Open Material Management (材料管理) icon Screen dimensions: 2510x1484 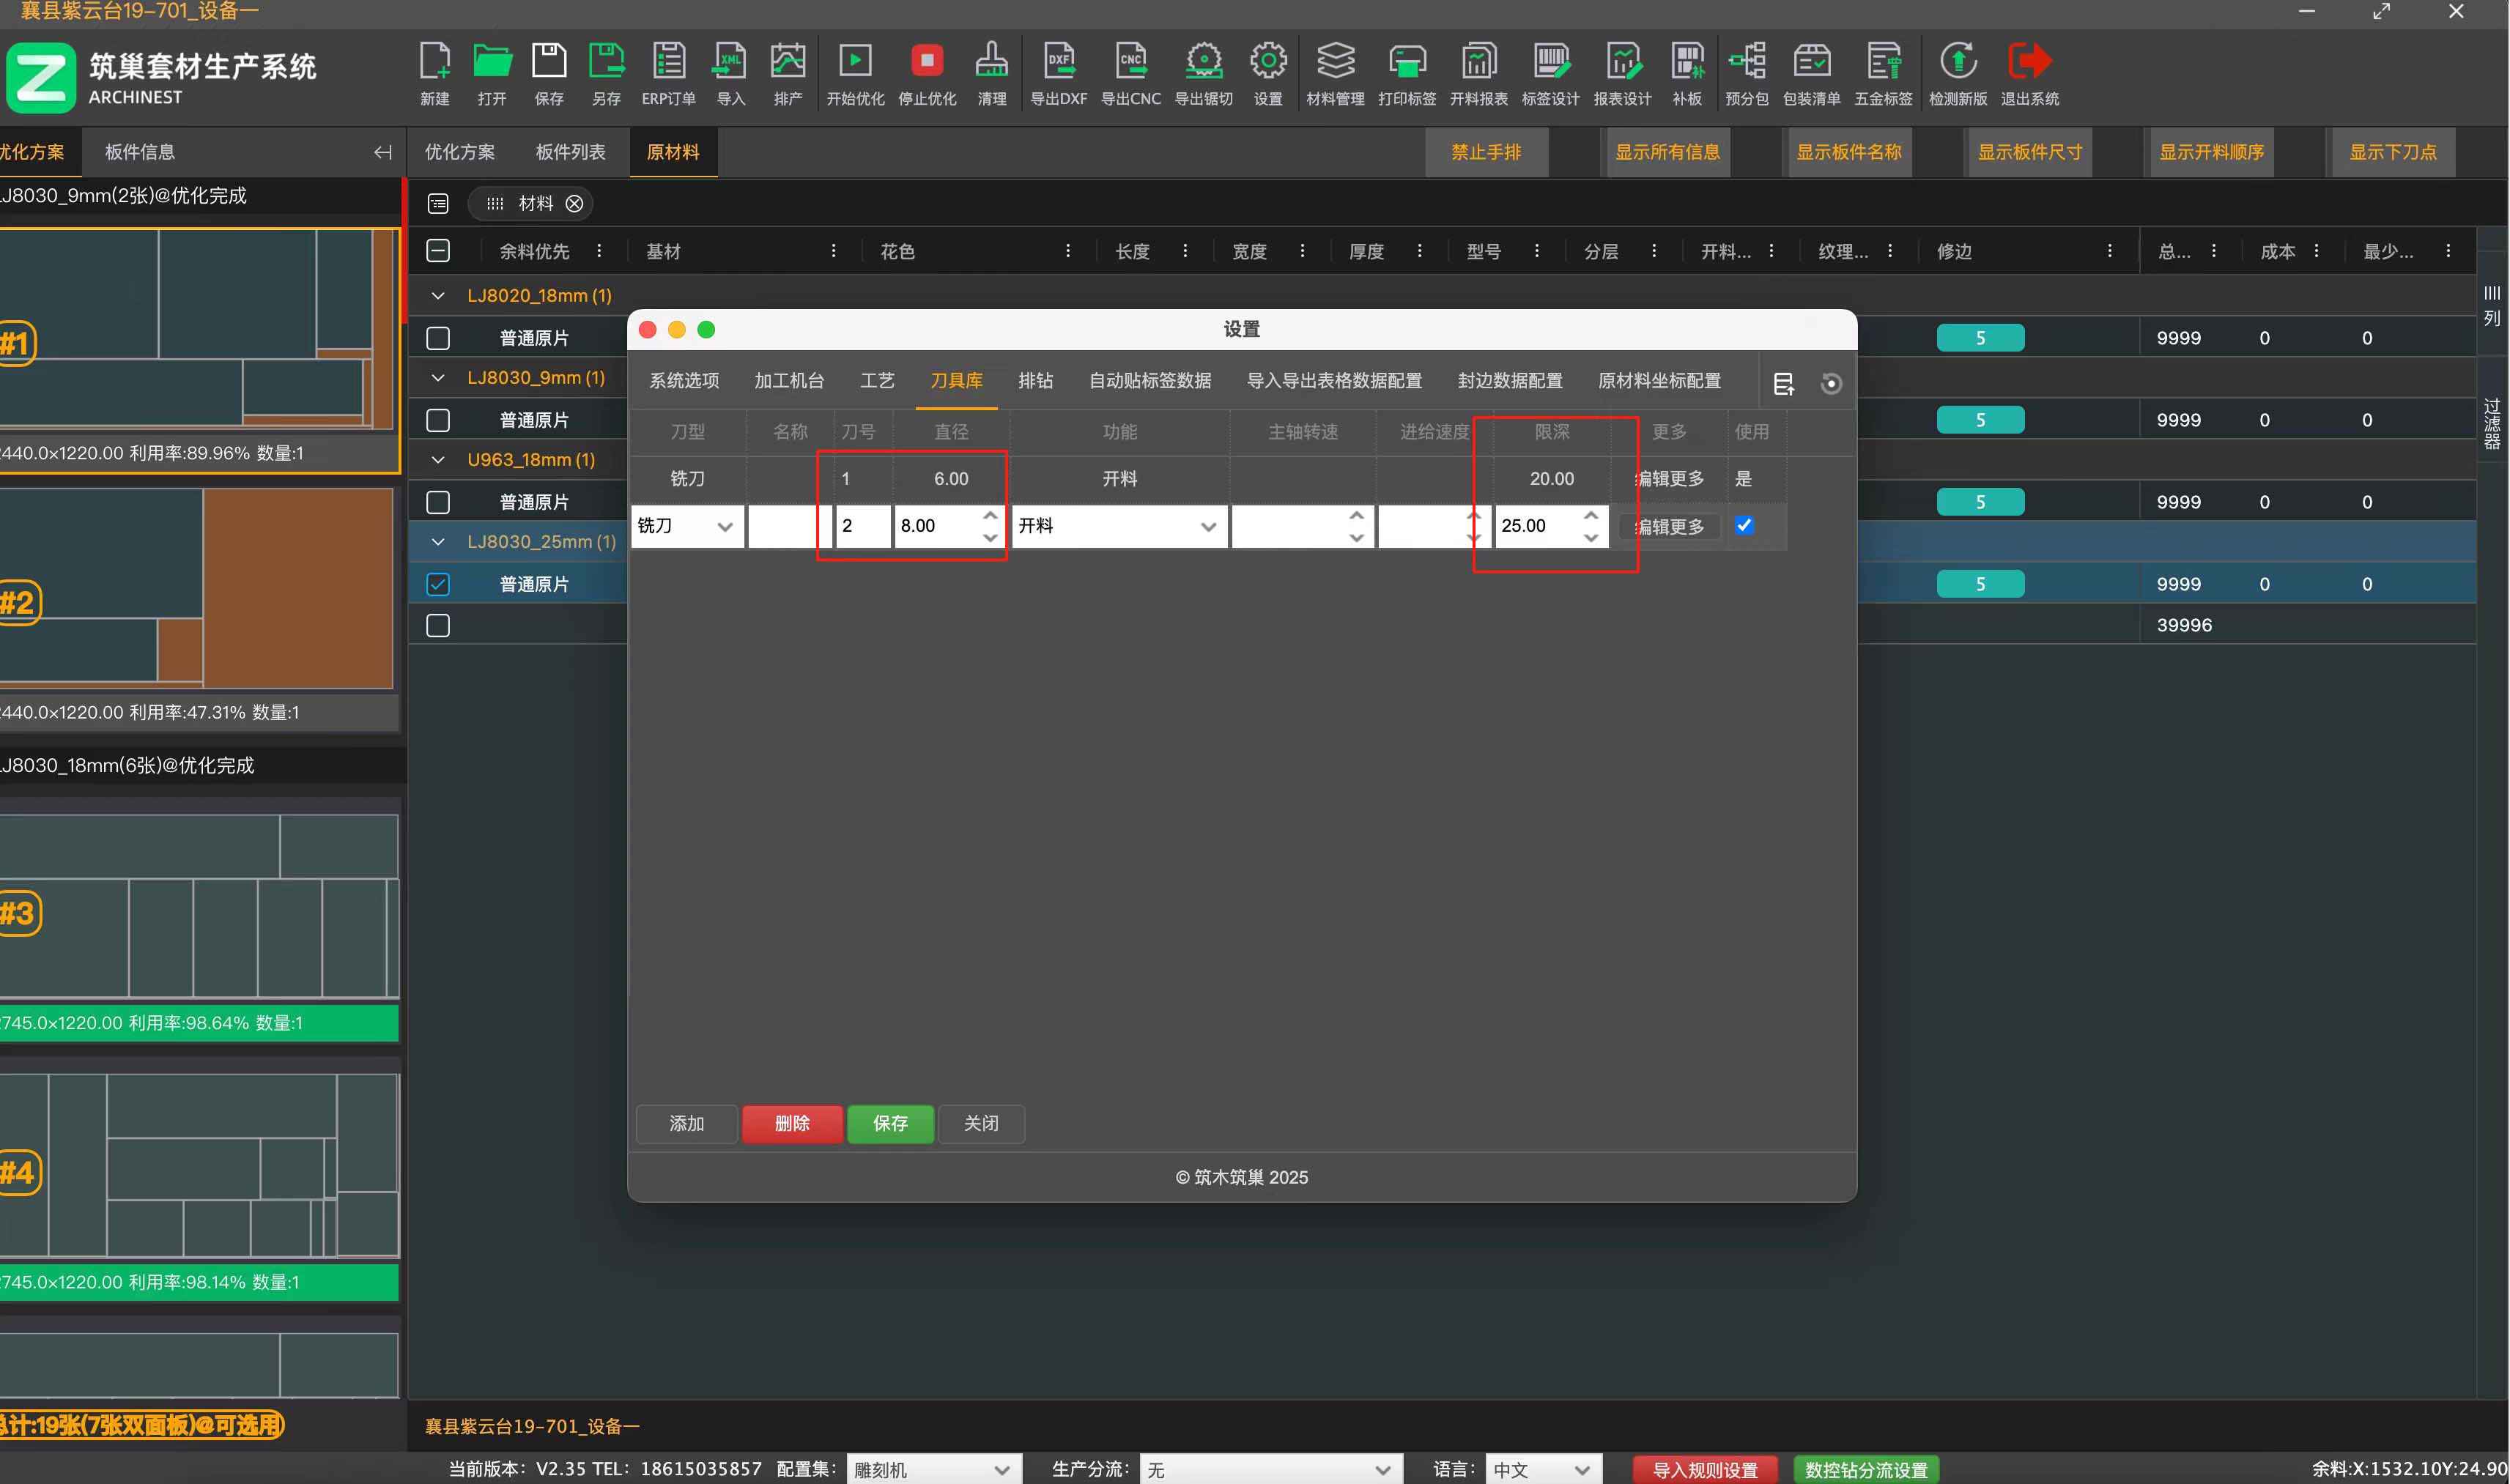coord(1335,62)
